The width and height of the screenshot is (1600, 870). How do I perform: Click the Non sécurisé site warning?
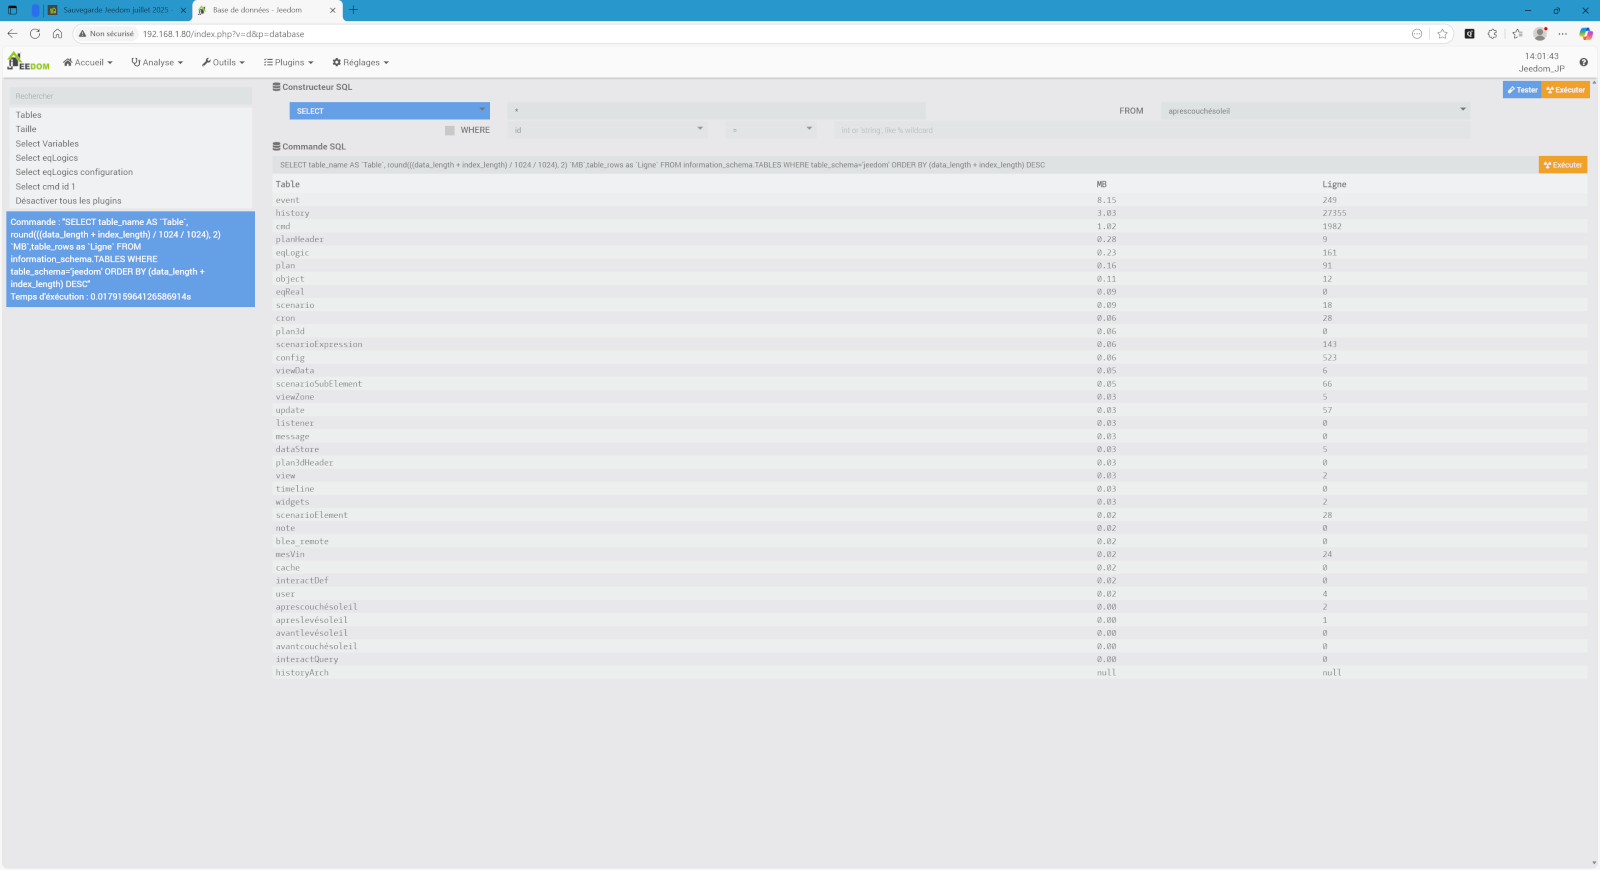click(x=106, y=33)
